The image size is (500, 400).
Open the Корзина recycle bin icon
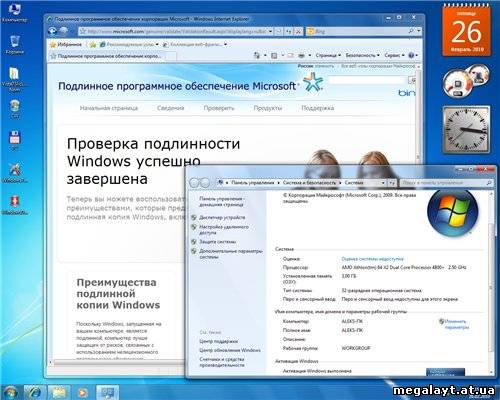click(15, 44)
